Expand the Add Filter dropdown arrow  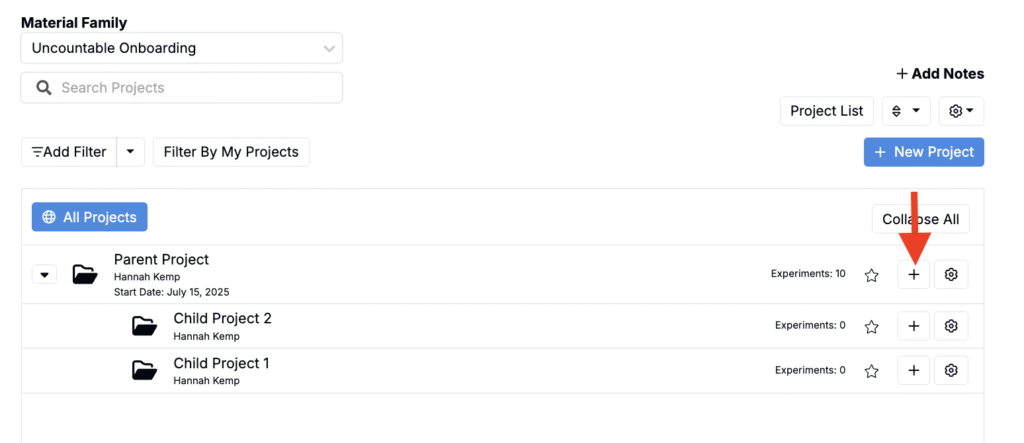131,152
